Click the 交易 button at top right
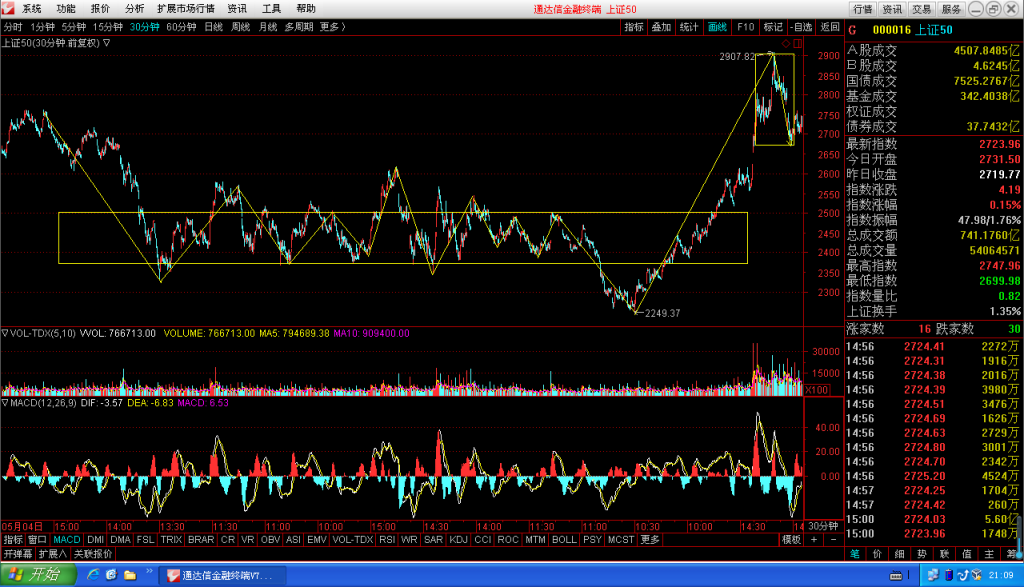 tap(921, 9)
